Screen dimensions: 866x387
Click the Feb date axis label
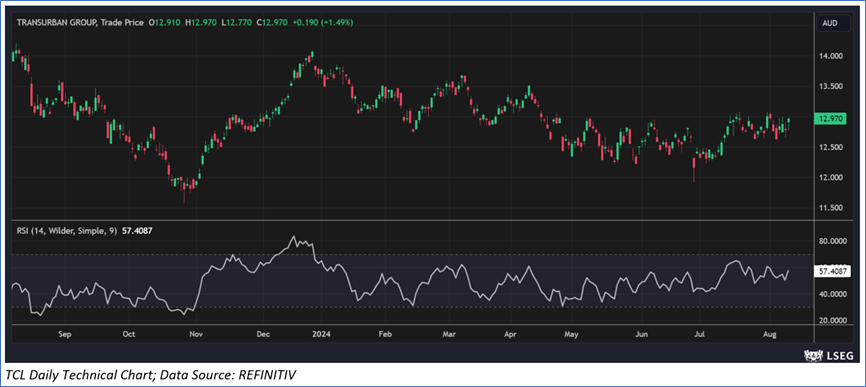click(x=386, y=335)
